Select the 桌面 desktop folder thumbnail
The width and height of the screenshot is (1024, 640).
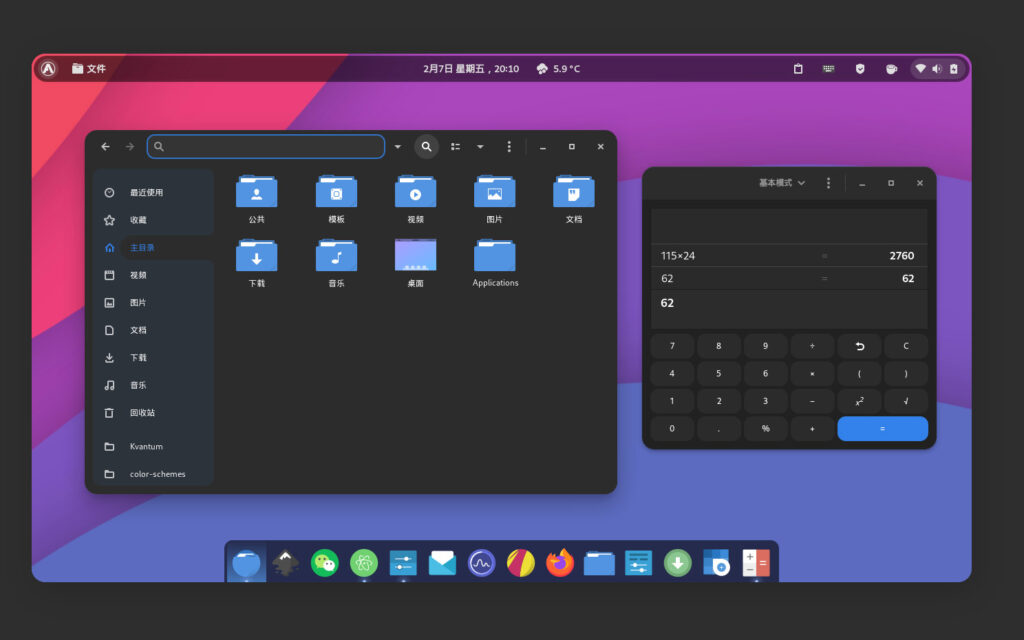[415, 255]
